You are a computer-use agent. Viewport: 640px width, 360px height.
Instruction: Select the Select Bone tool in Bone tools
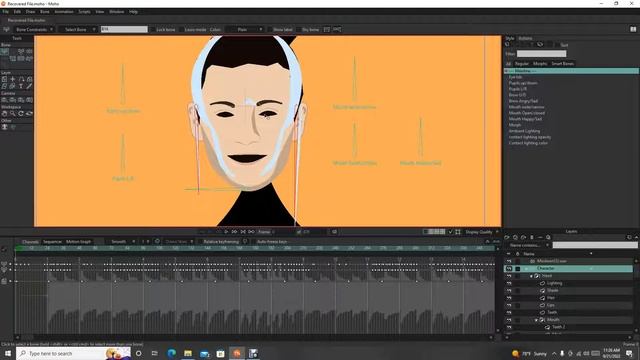4,51
